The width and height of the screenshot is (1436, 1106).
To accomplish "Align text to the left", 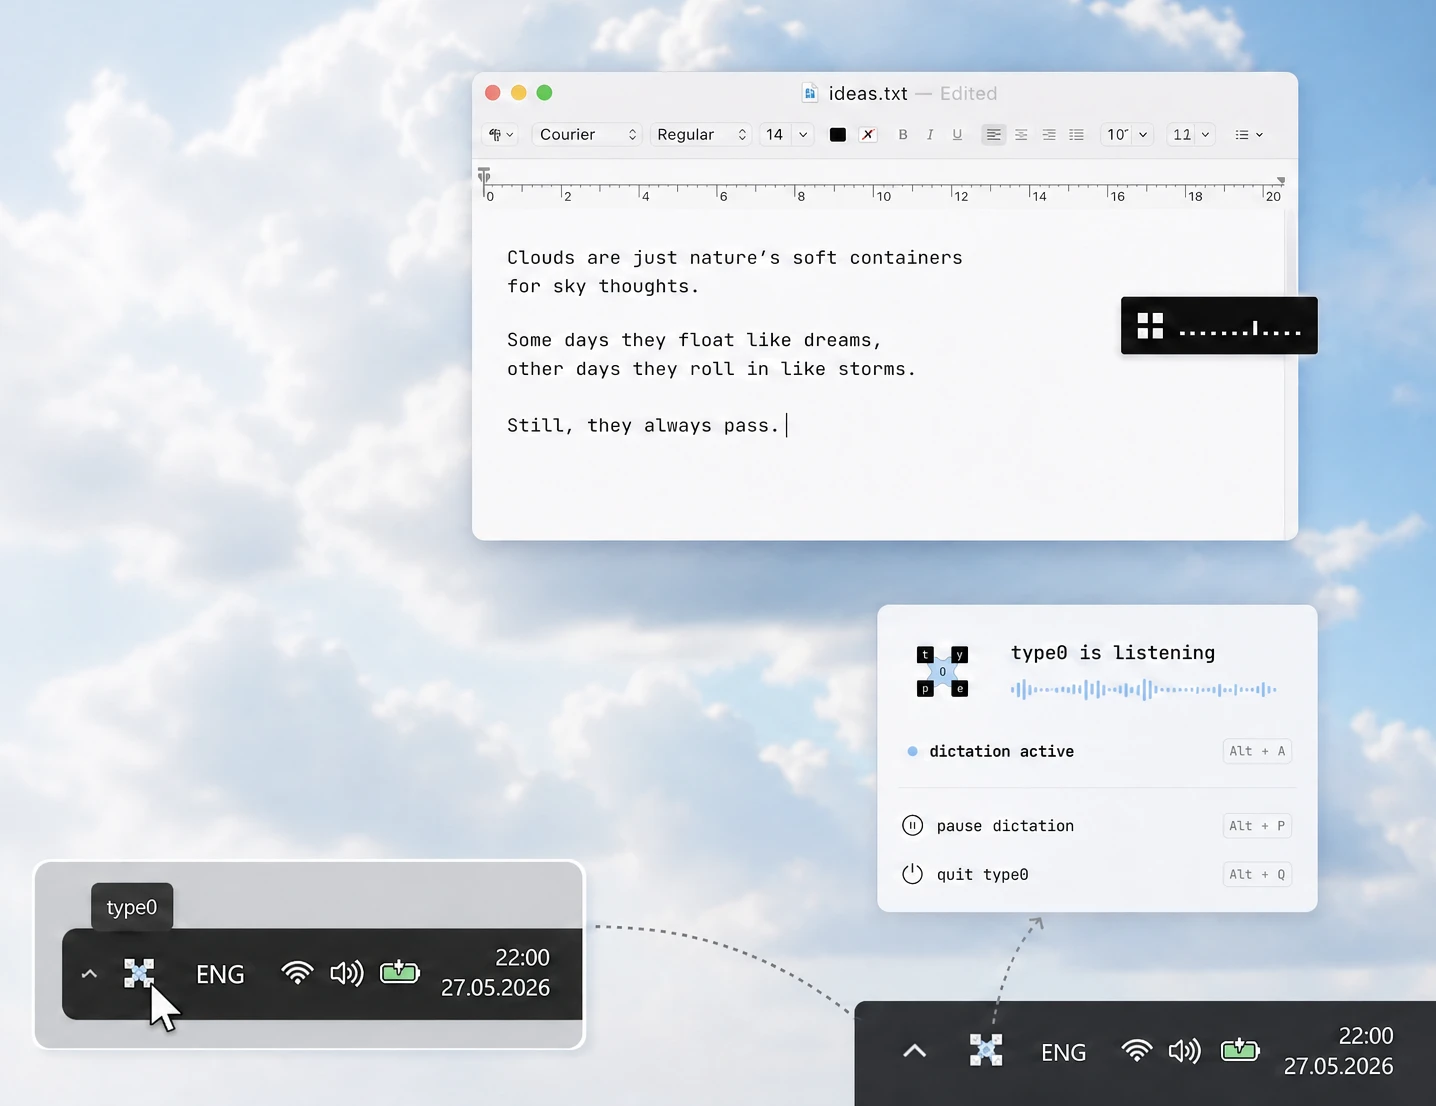I will coord(993,134).
